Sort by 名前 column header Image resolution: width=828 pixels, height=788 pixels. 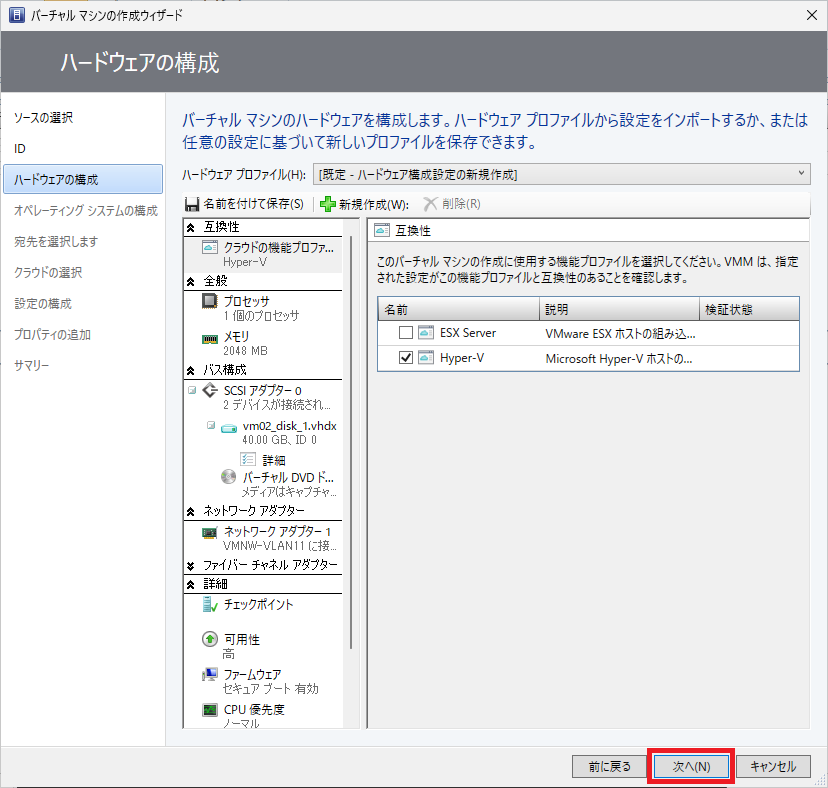click(x=458, y=309)
